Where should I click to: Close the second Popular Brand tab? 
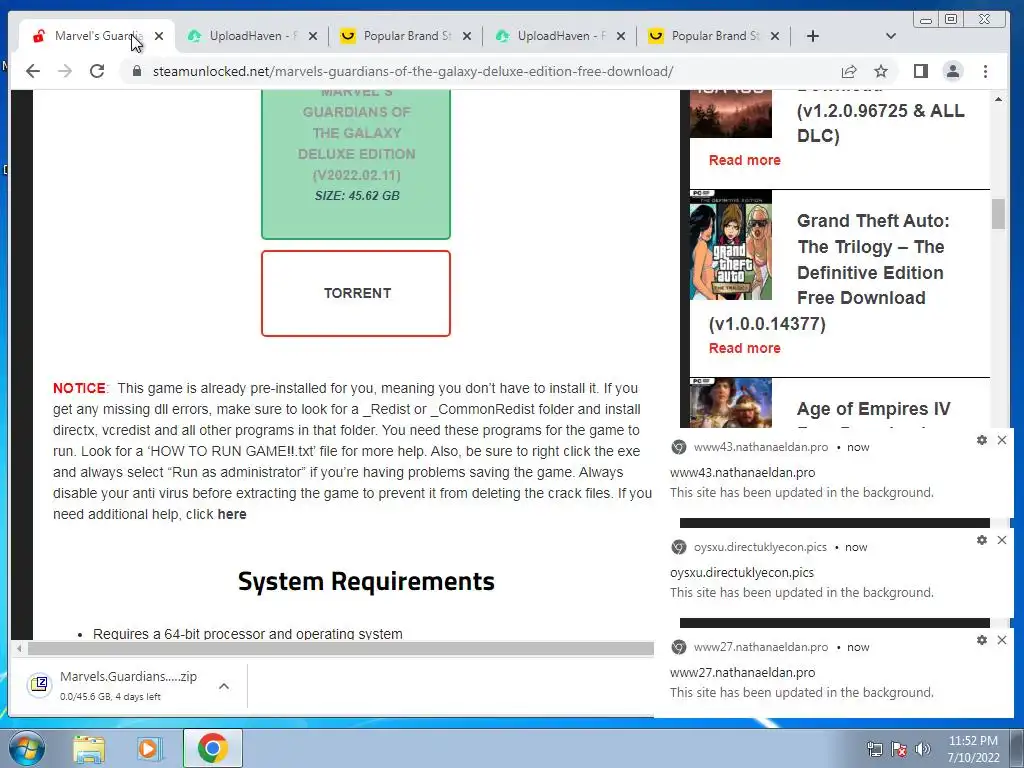coord(775,36)
